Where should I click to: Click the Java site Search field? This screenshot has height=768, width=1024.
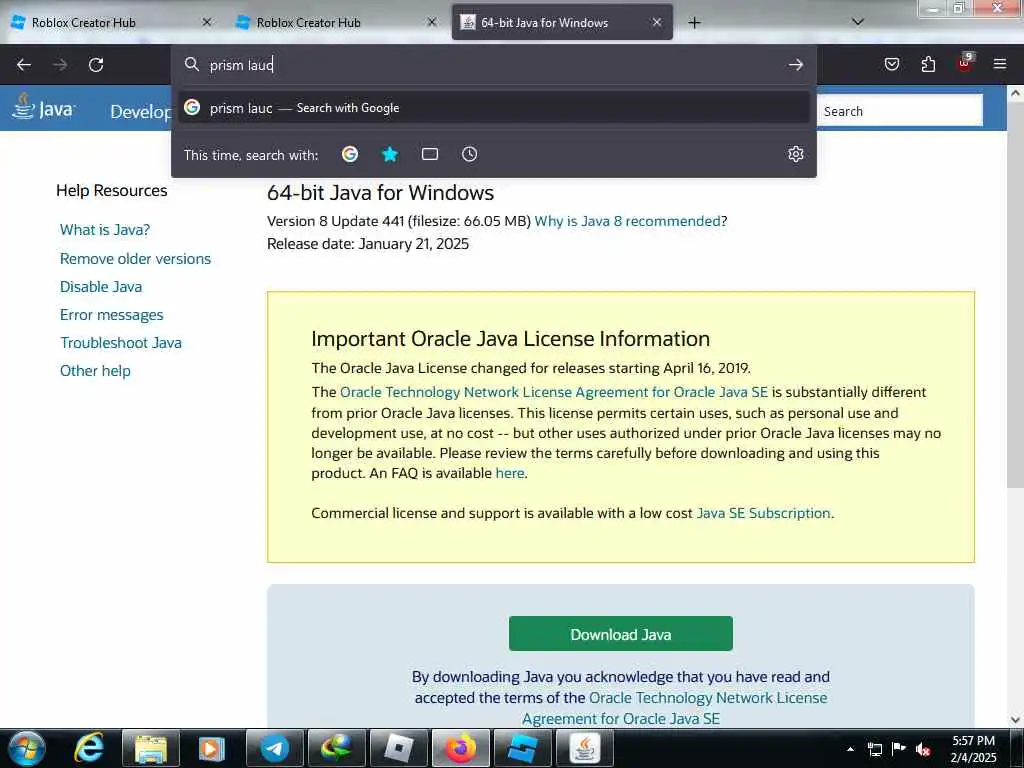[899, 111]
